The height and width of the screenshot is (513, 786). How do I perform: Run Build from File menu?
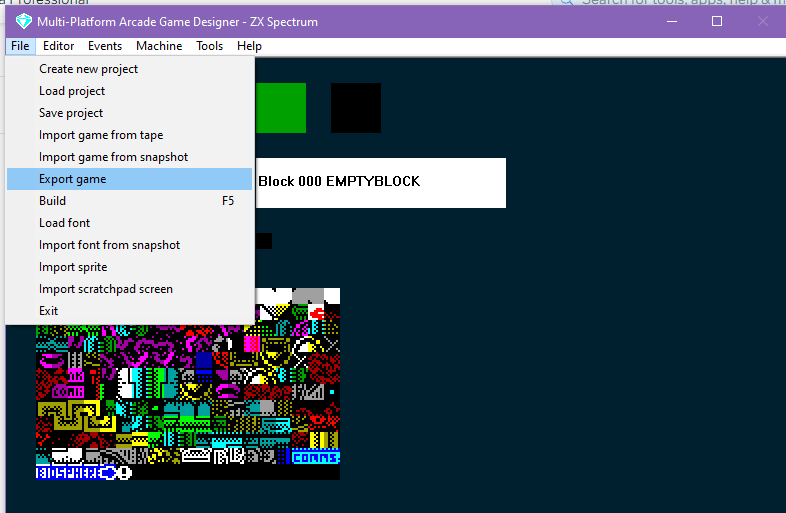(x=129, y=201)
